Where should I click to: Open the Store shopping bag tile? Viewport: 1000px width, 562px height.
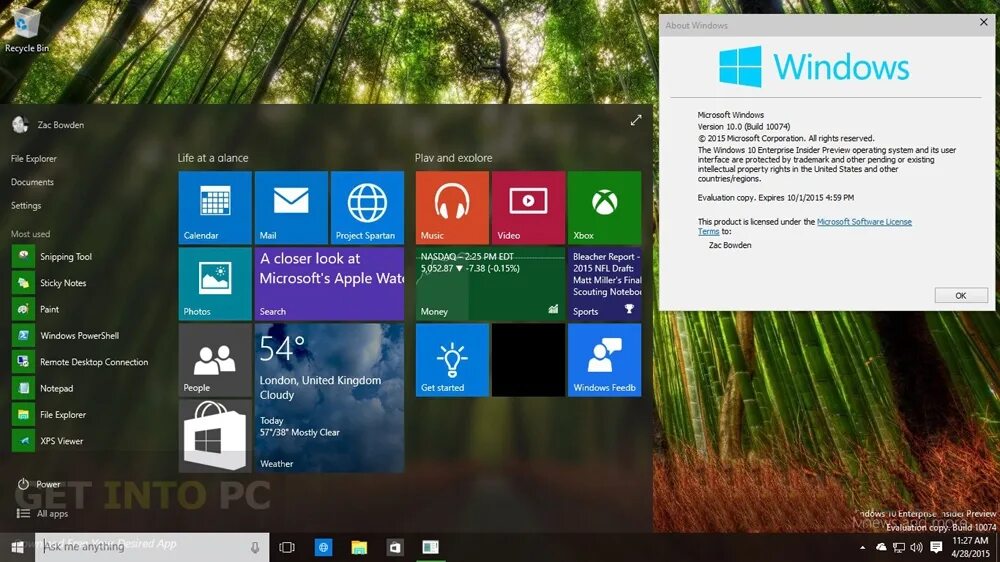tap(215, 436)
